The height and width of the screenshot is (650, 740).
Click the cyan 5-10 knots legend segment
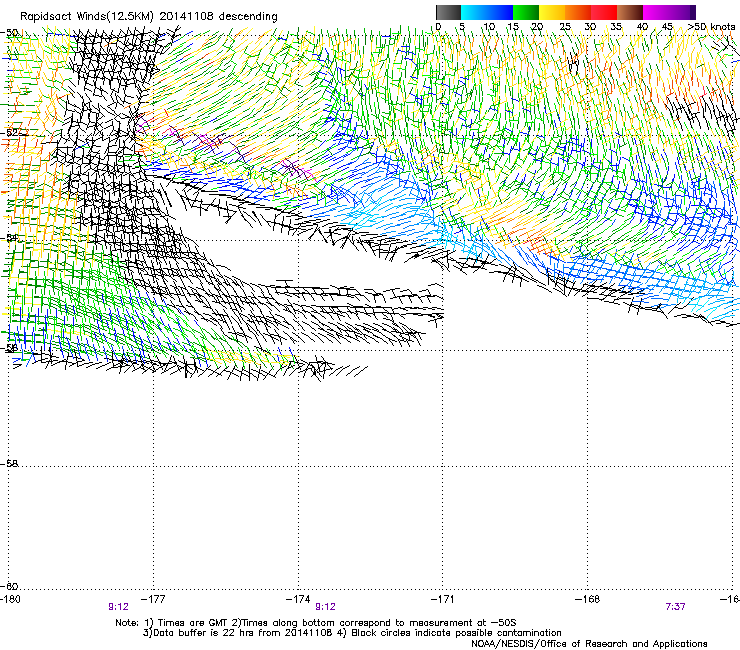pos(473,12)
